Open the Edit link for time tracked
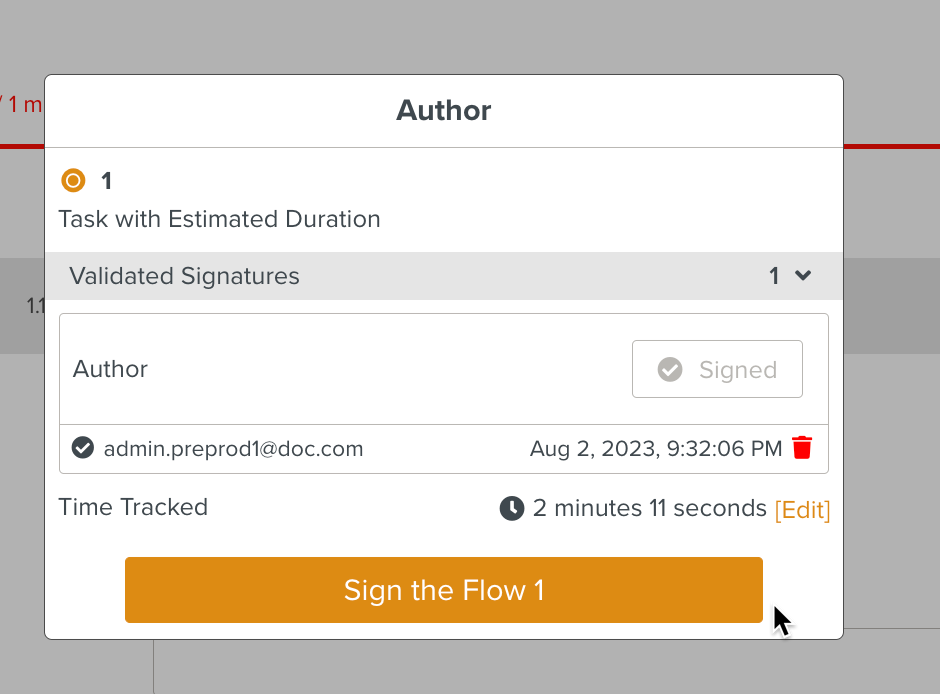Viewport: 940px width, 694px height. [x=802, y=510]
